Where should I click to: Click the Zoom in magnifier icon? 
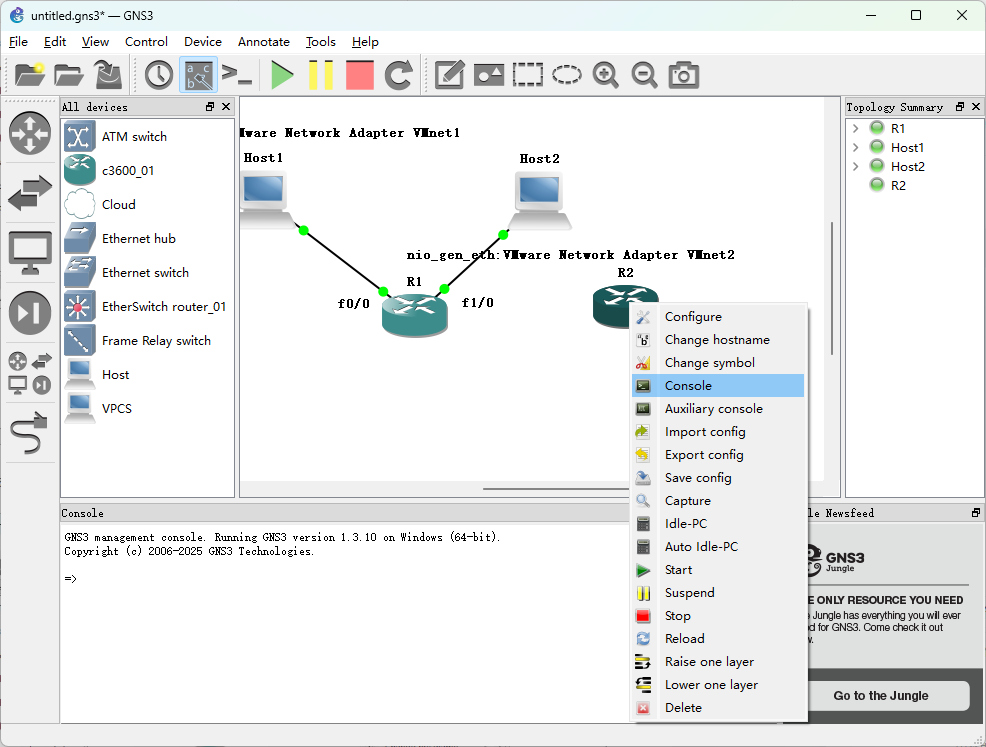click(606, 75)
